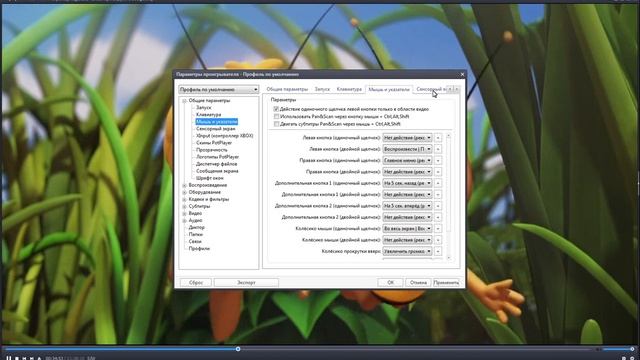Click small button beside Дополнительная кнопка 2 (двойной щелчок)
Screen dimensions: 640x360
[438, 217]
